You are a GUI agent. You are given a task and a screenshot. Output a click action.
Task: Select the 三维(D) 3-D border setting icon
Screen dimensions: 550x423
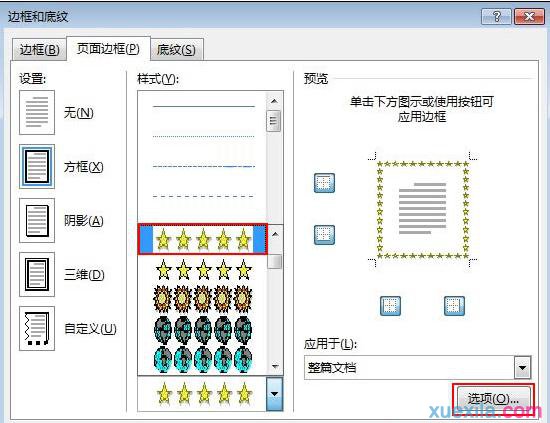click(37, 274)
